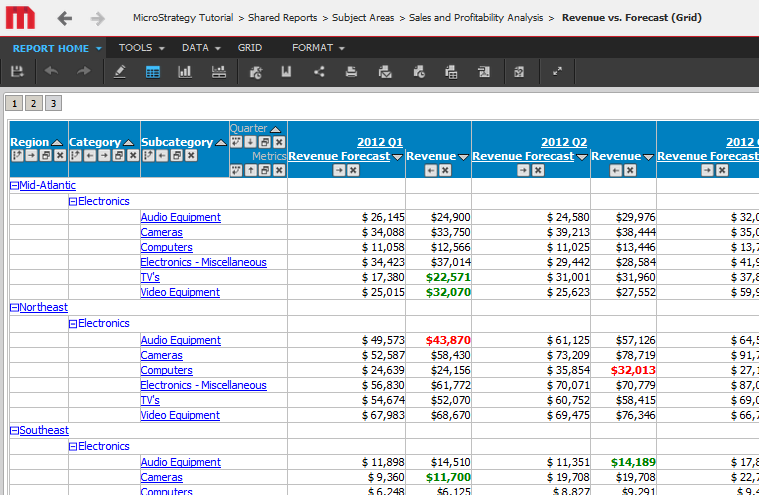Open the TOOLS menu
759x495 pixels.
(141, 48)
